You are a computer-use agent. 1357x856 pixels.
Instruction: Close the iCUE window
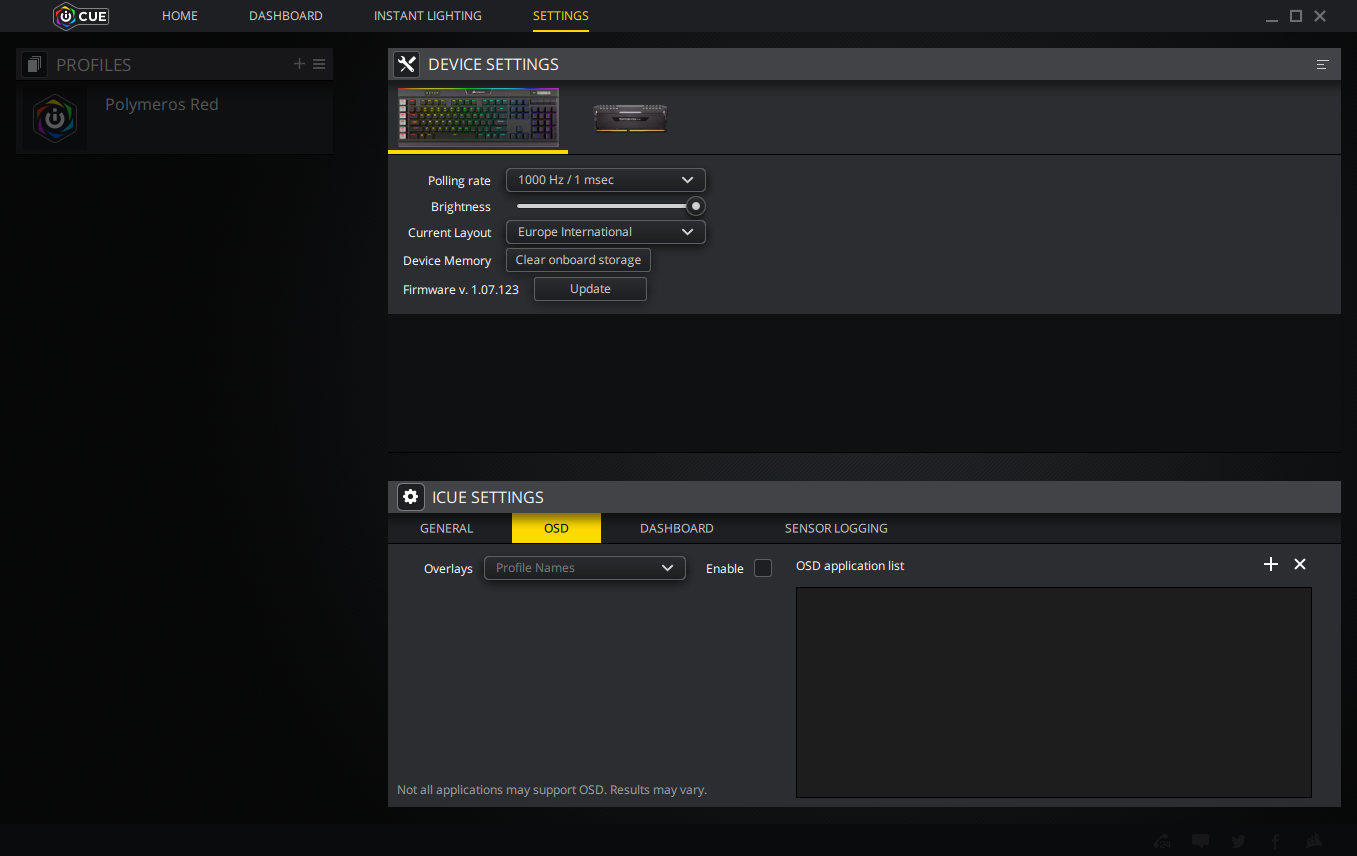[x=1320, y=16]
